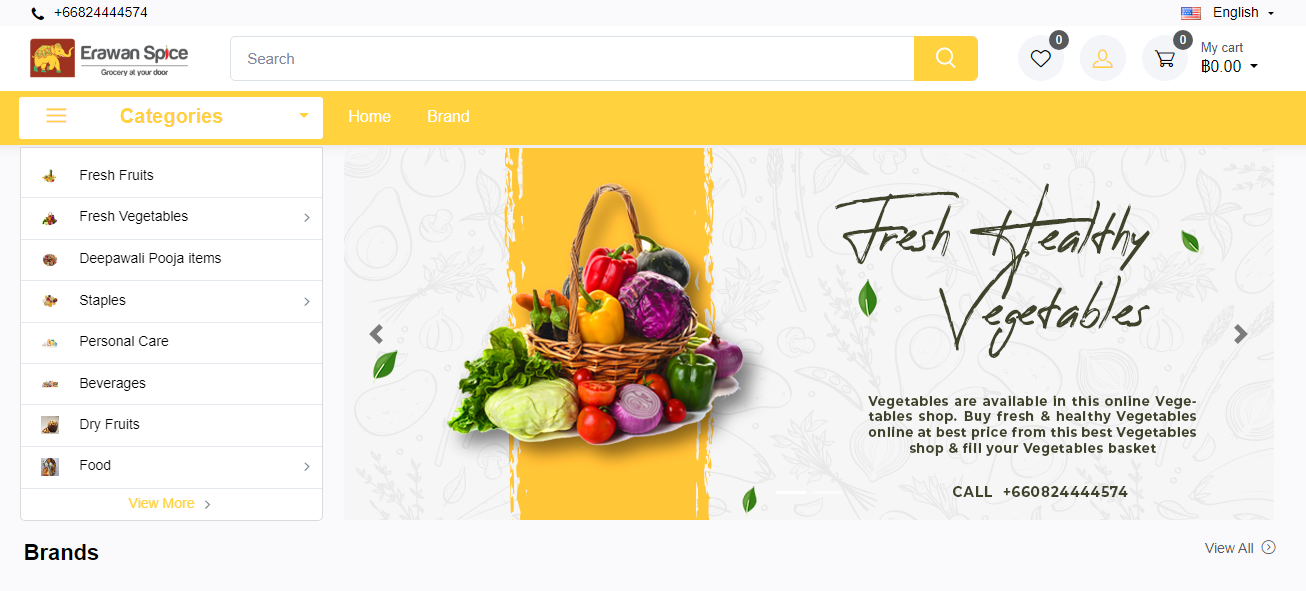Image resolution: width=1306 pixels, height=591 pixels.
Task: Click into the Search input field
Action: (572, 58)
